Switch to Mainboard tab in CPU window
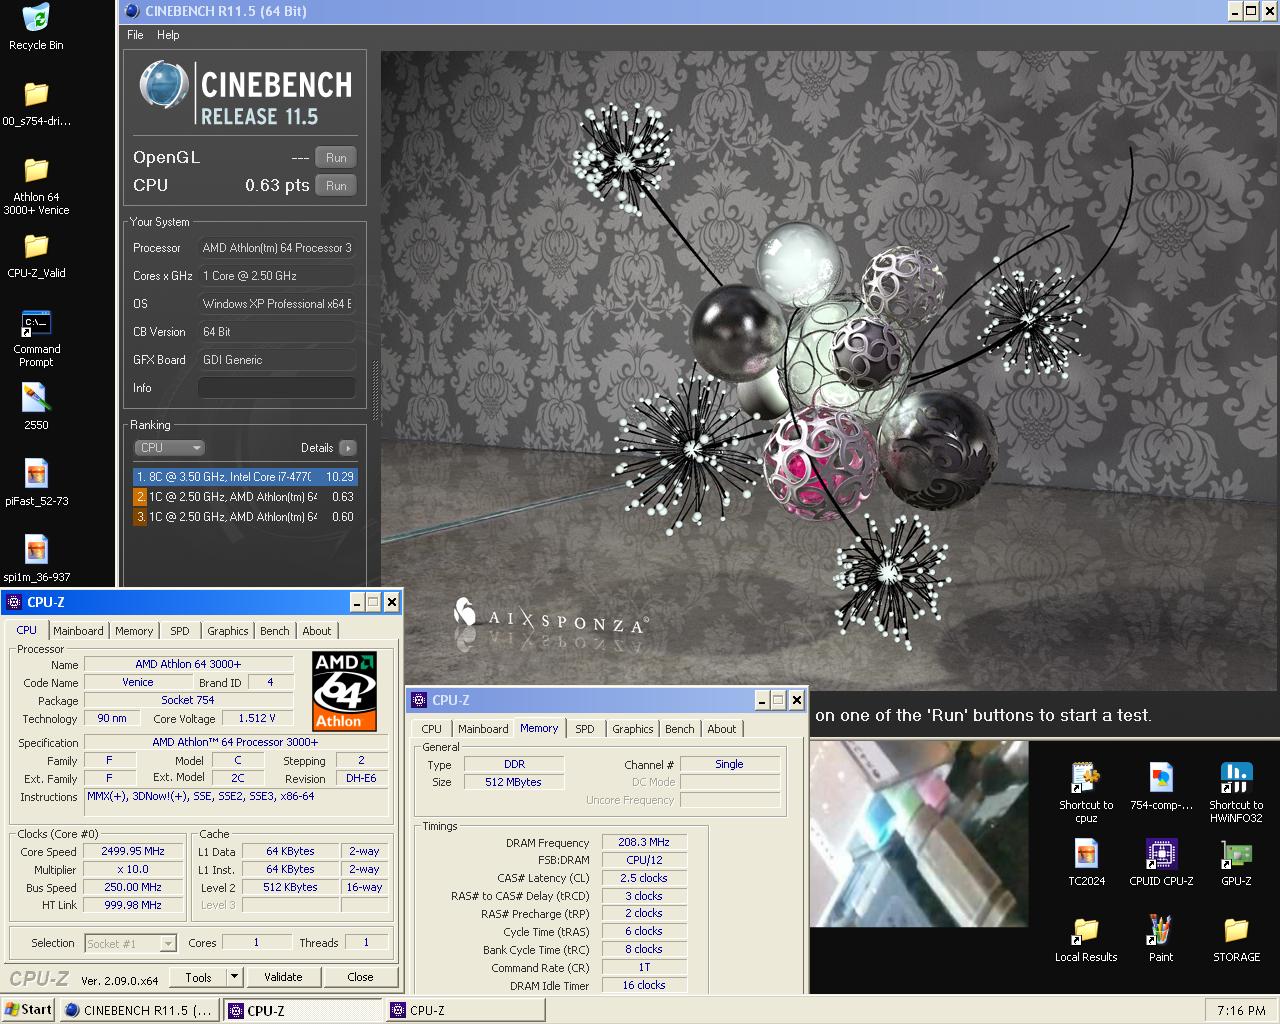 coord(78,631)
